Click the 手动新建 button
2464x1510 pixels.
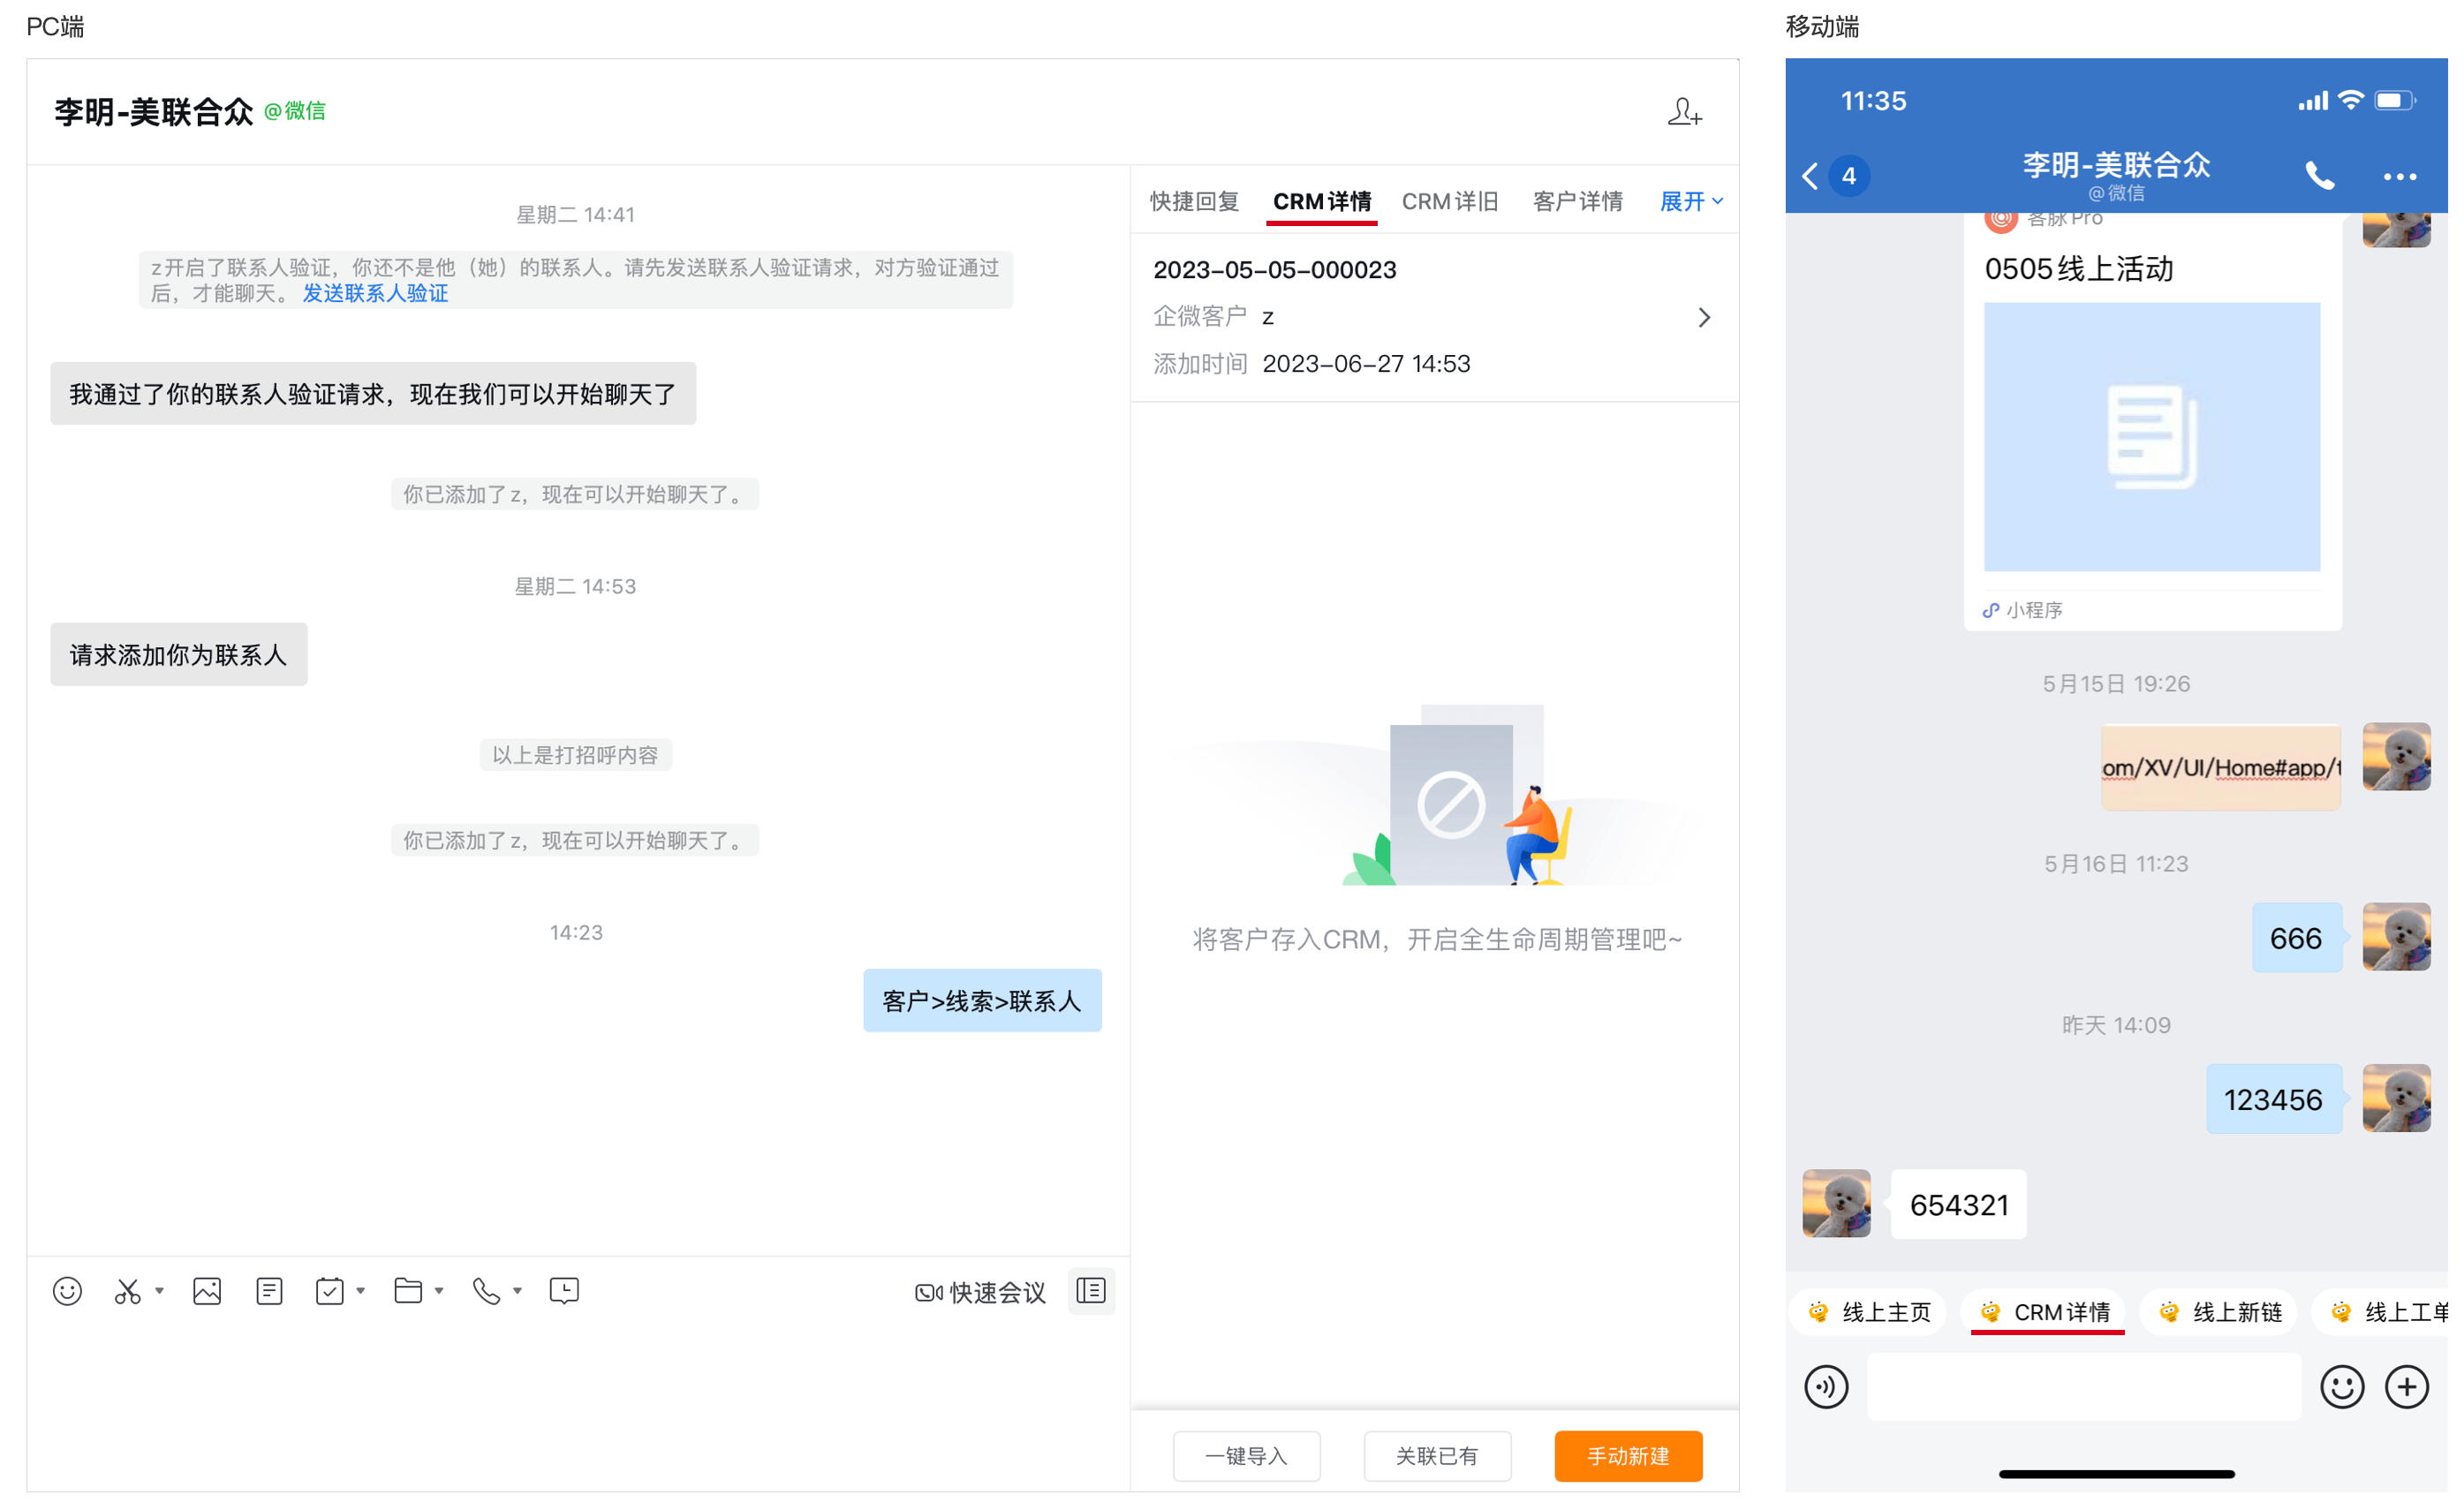[1628, 1456]
